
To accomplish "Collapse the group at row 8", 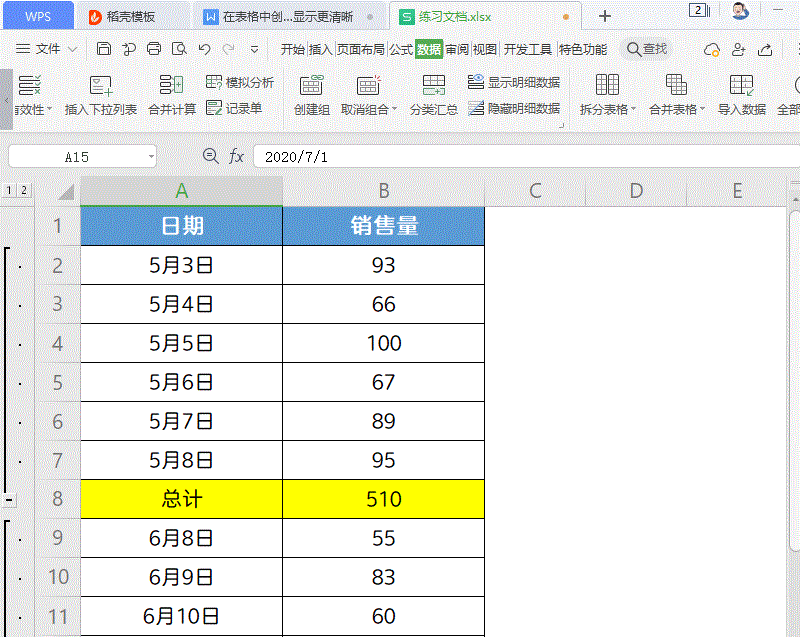I will pos(9,500).
